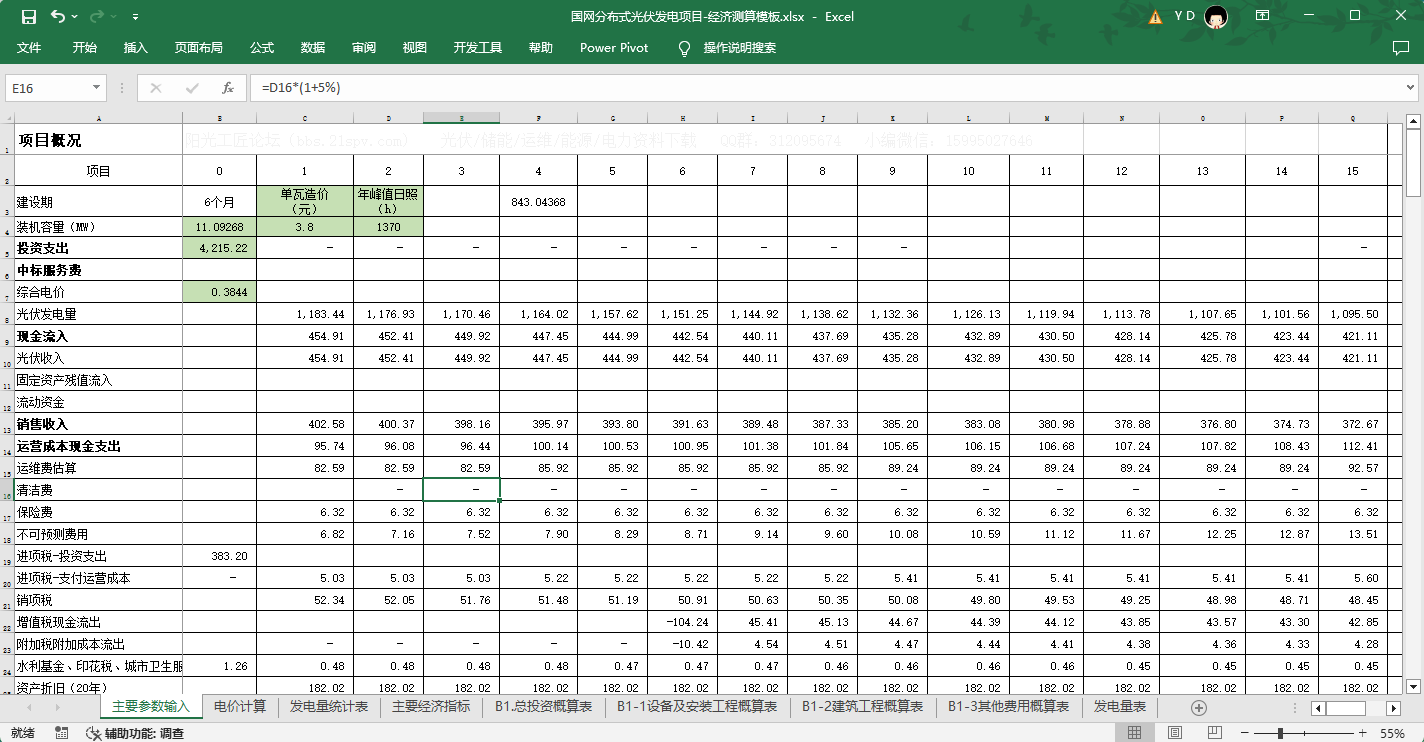Screen dimensions: 1424x742
Task: Click the confirm checkmark in formula bar
Action: coord(192,88)
